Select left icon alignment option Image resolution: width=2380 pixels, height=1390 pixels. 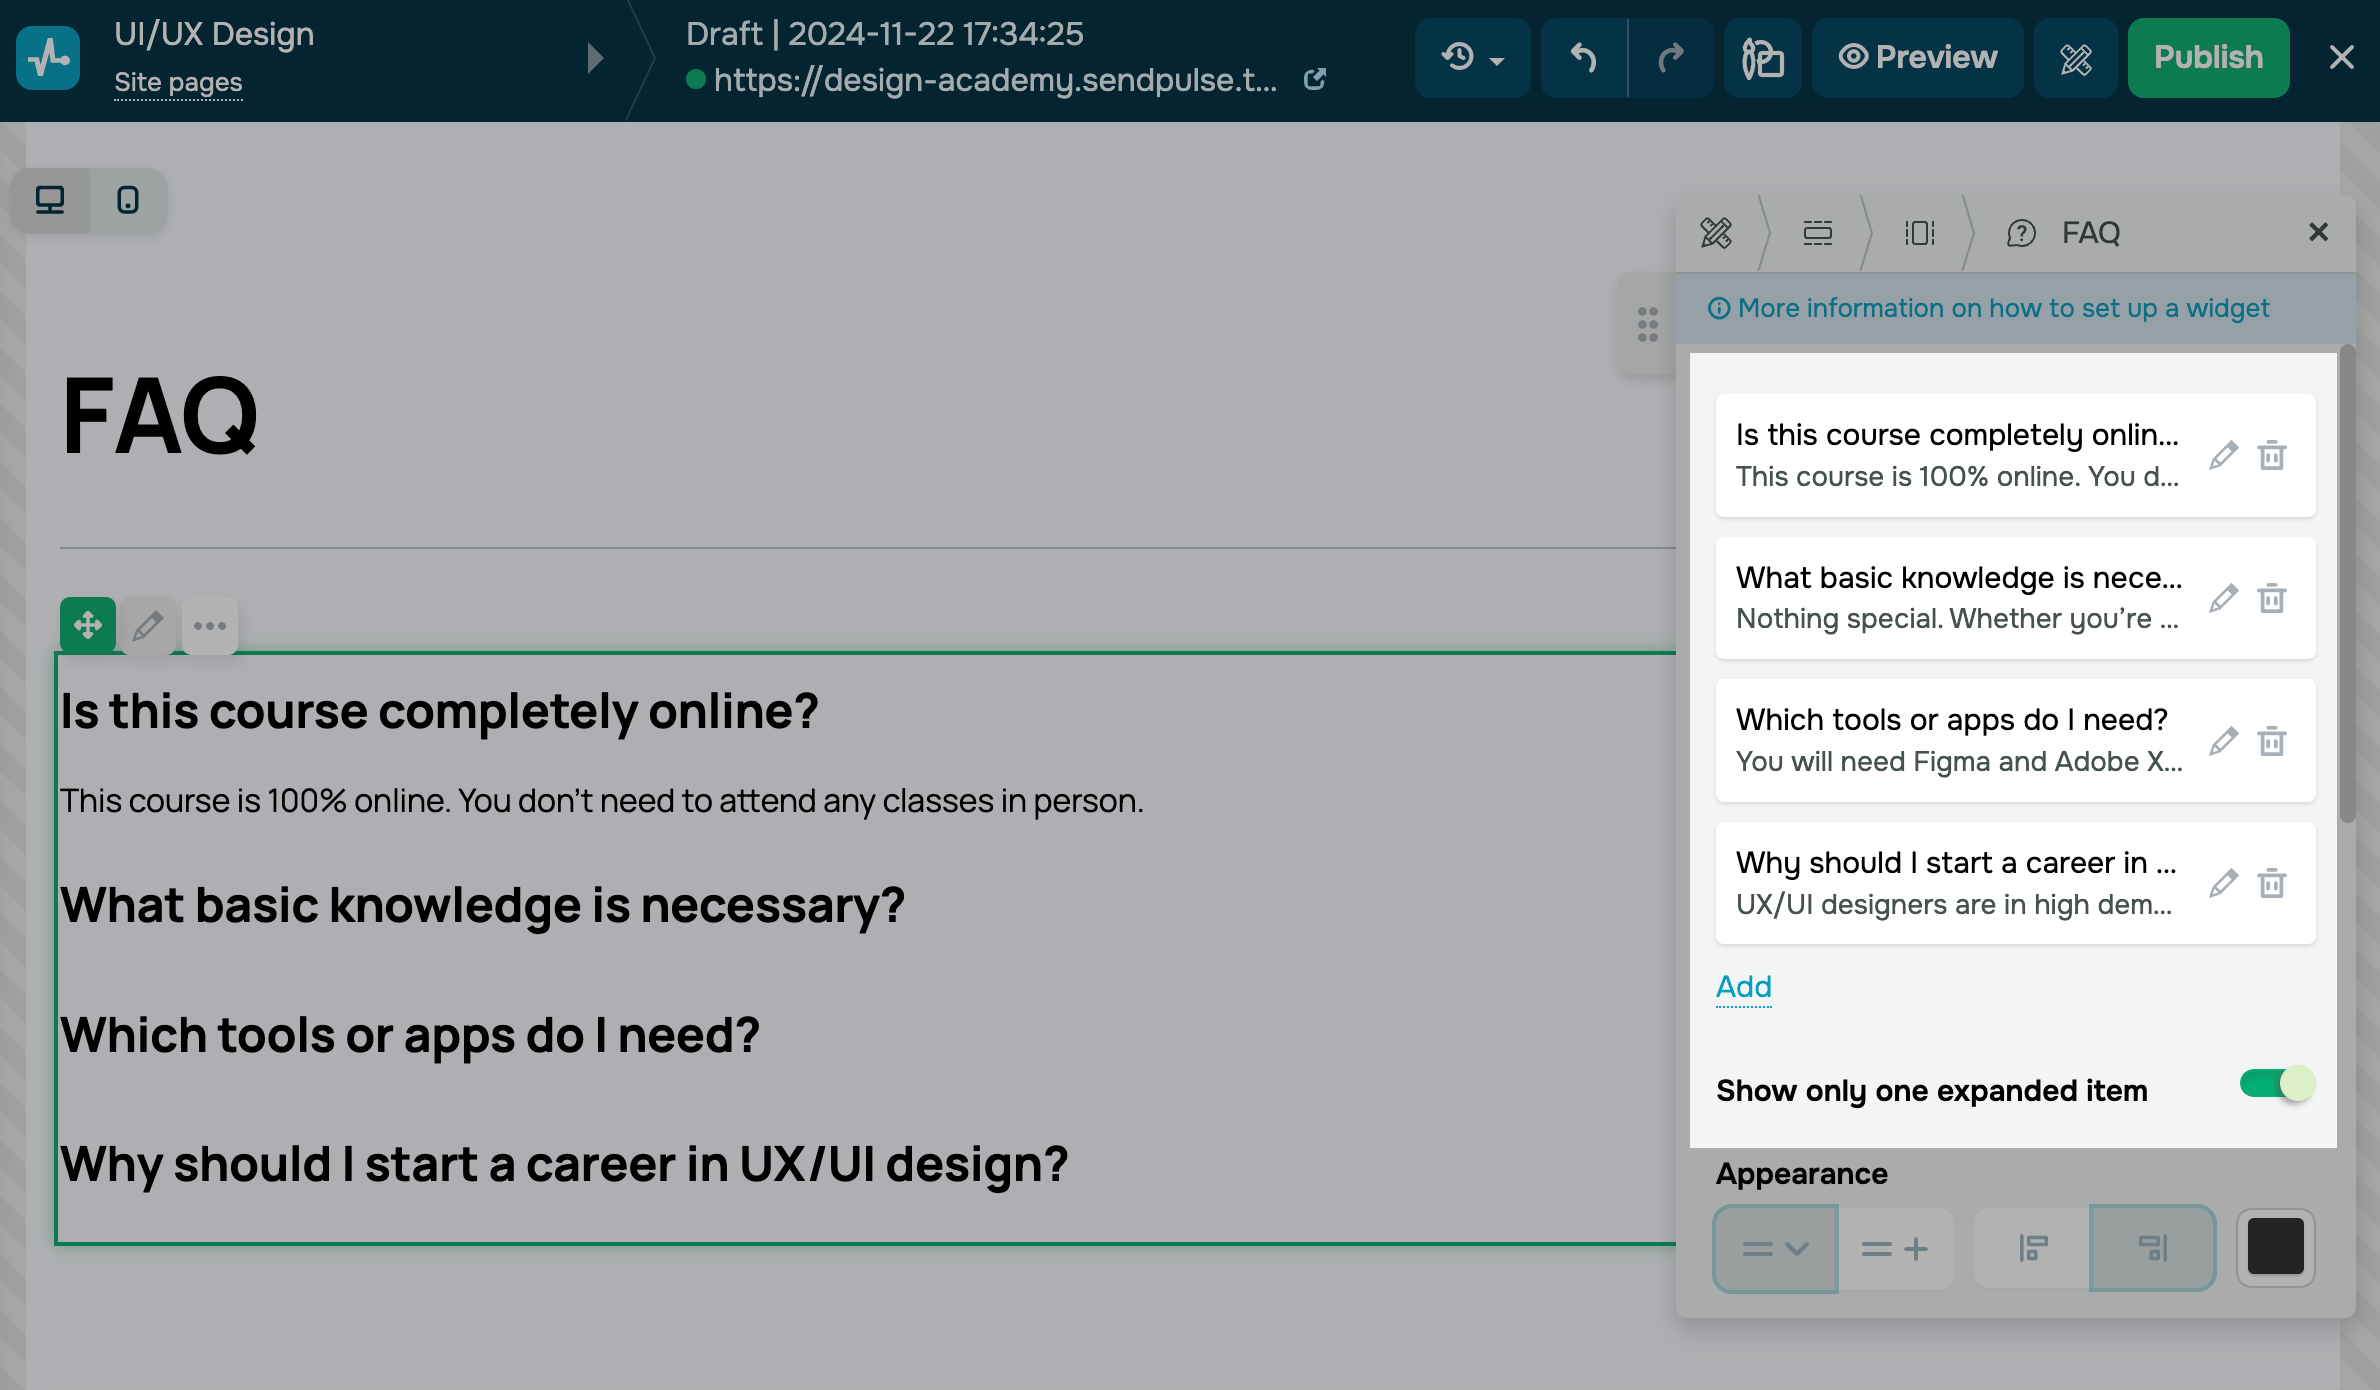coord(2032,1248)
